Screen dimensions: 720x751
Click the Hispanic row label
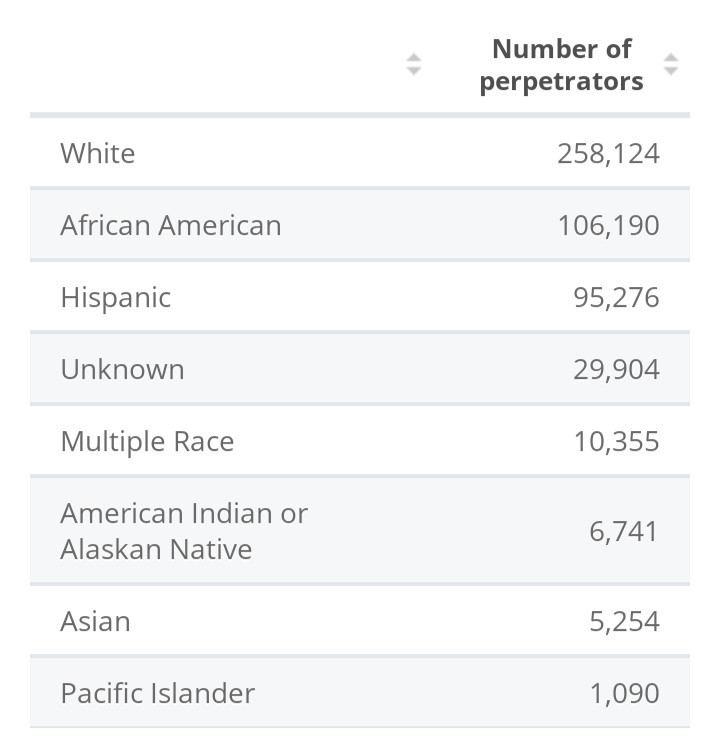115,297
